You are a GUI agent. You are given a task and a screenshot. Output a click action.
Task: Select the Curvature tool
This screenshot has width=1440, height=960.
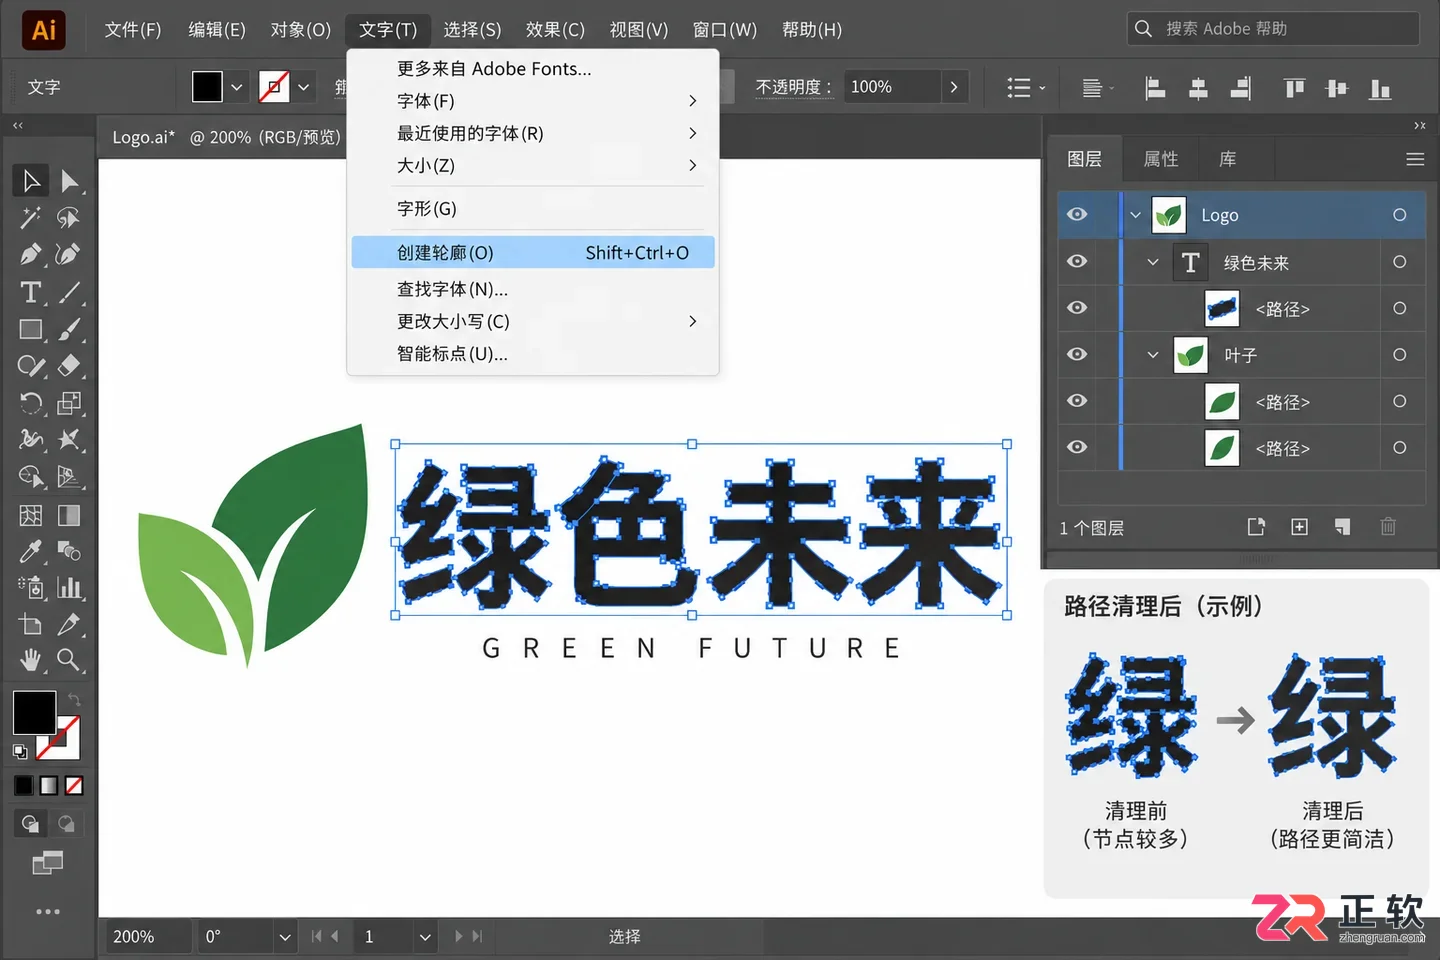click(69, 255)
